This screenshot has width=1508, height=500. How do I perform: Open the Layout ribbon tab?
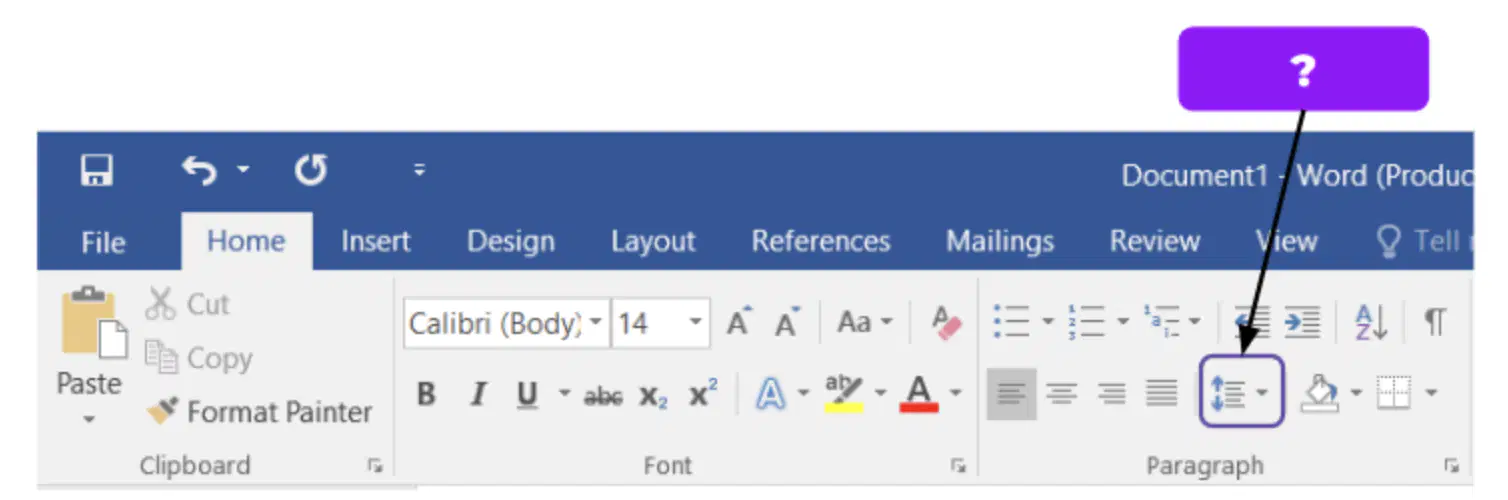click(x=653, y=242)
